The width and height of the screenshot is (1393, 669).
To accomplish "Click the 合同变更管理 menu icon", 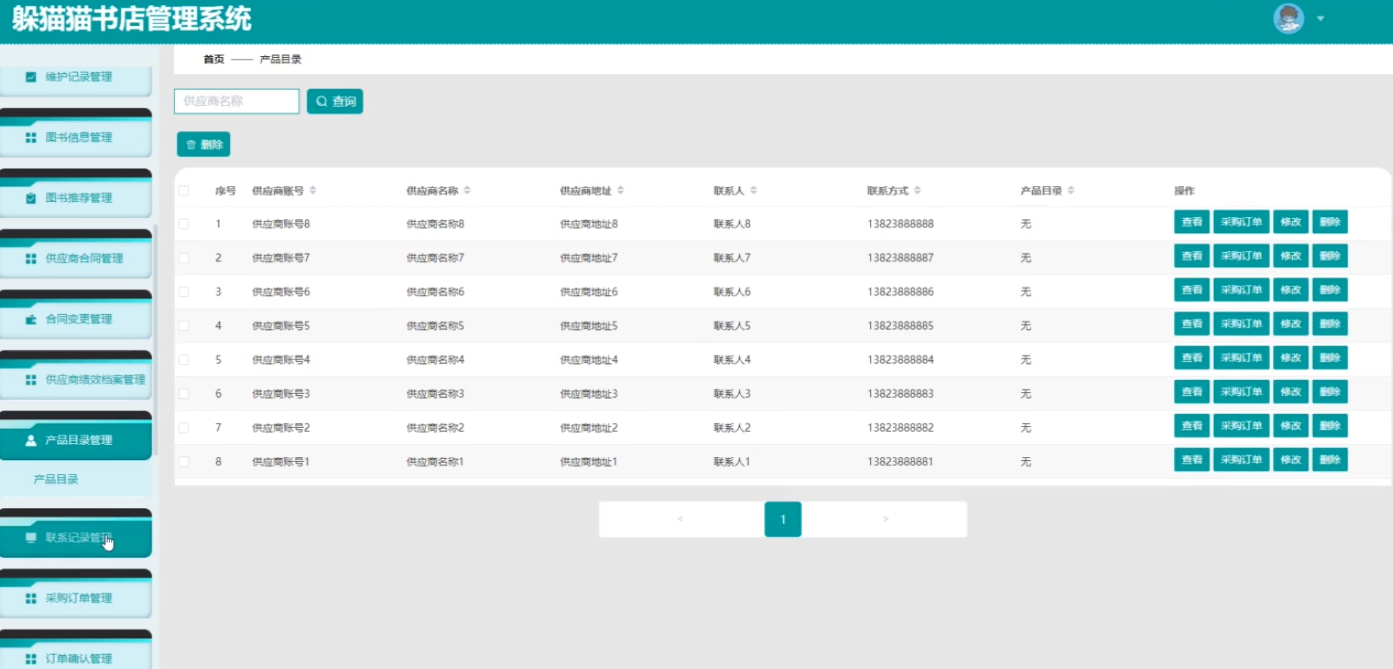I will click(x=31, y=320).
